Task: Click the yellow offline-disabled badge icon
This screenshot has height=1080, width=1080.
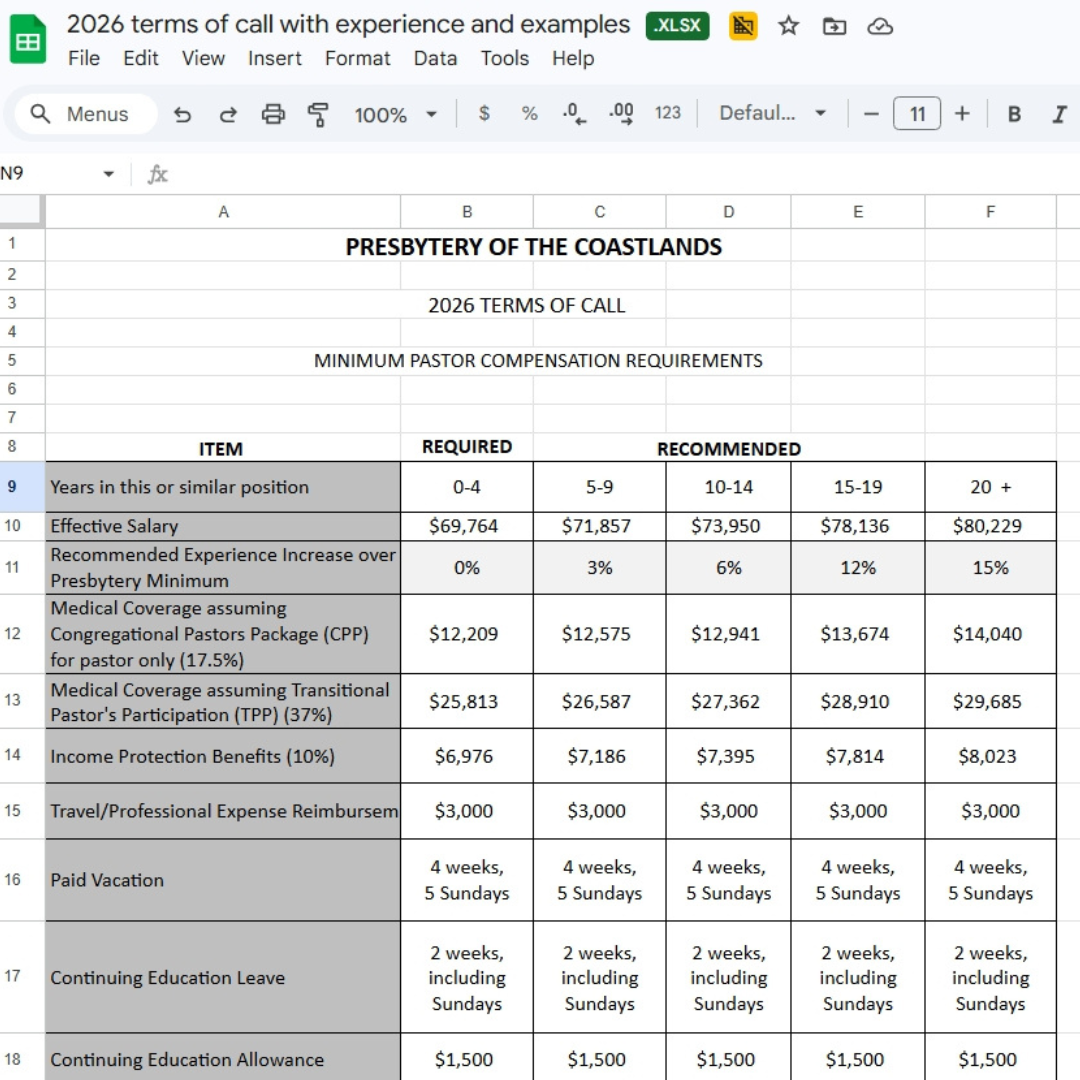Action: (743, 26)
